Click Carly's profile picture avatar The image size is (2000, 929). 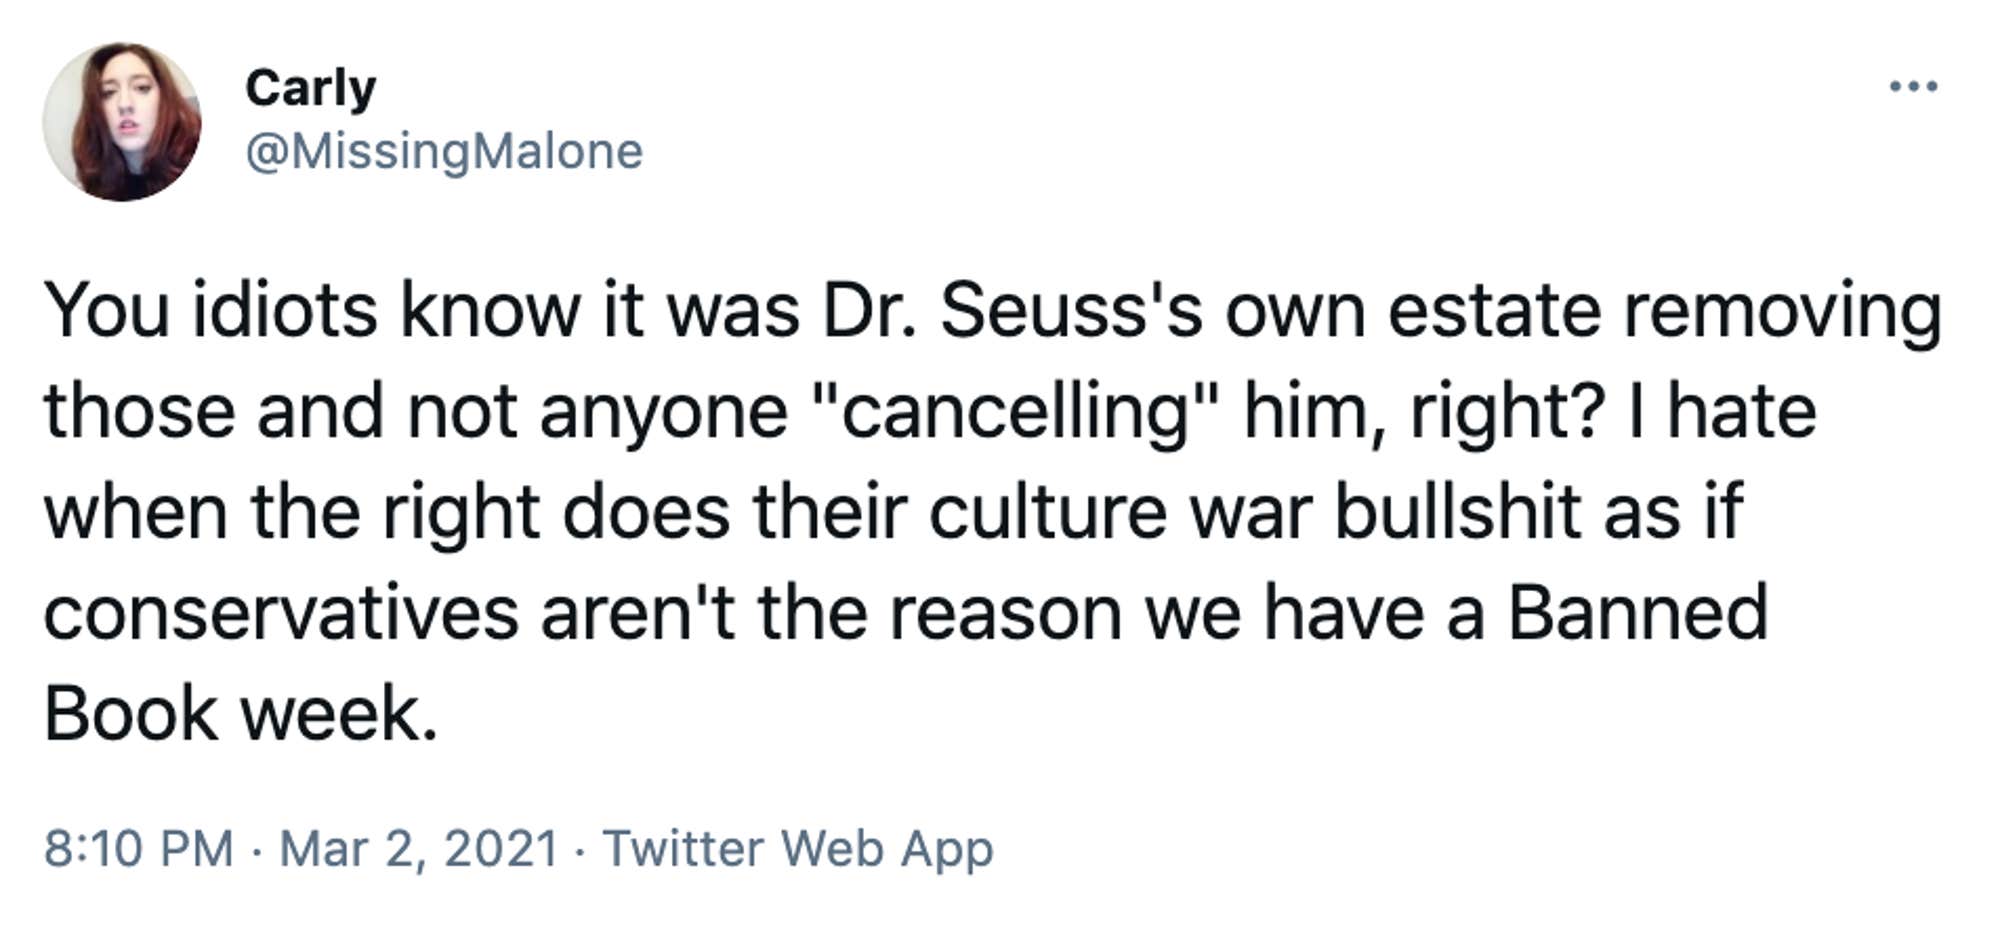121,122
